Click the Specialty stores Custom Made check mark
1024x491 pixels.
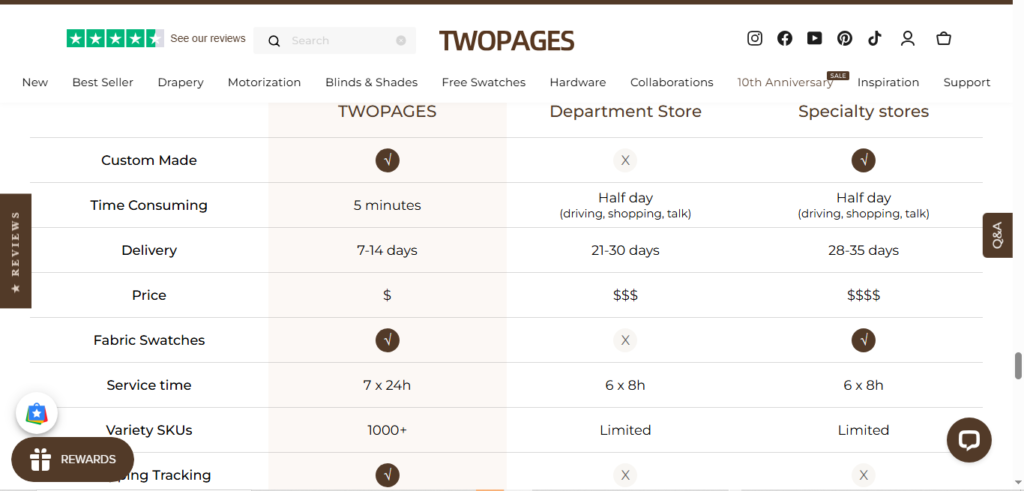[863, 160]
